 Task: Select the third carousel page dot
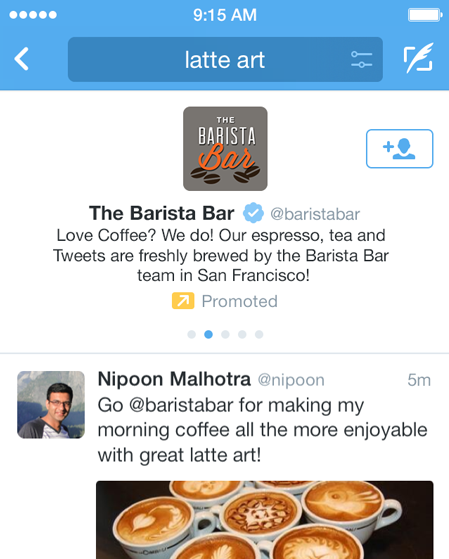[225, 334]
